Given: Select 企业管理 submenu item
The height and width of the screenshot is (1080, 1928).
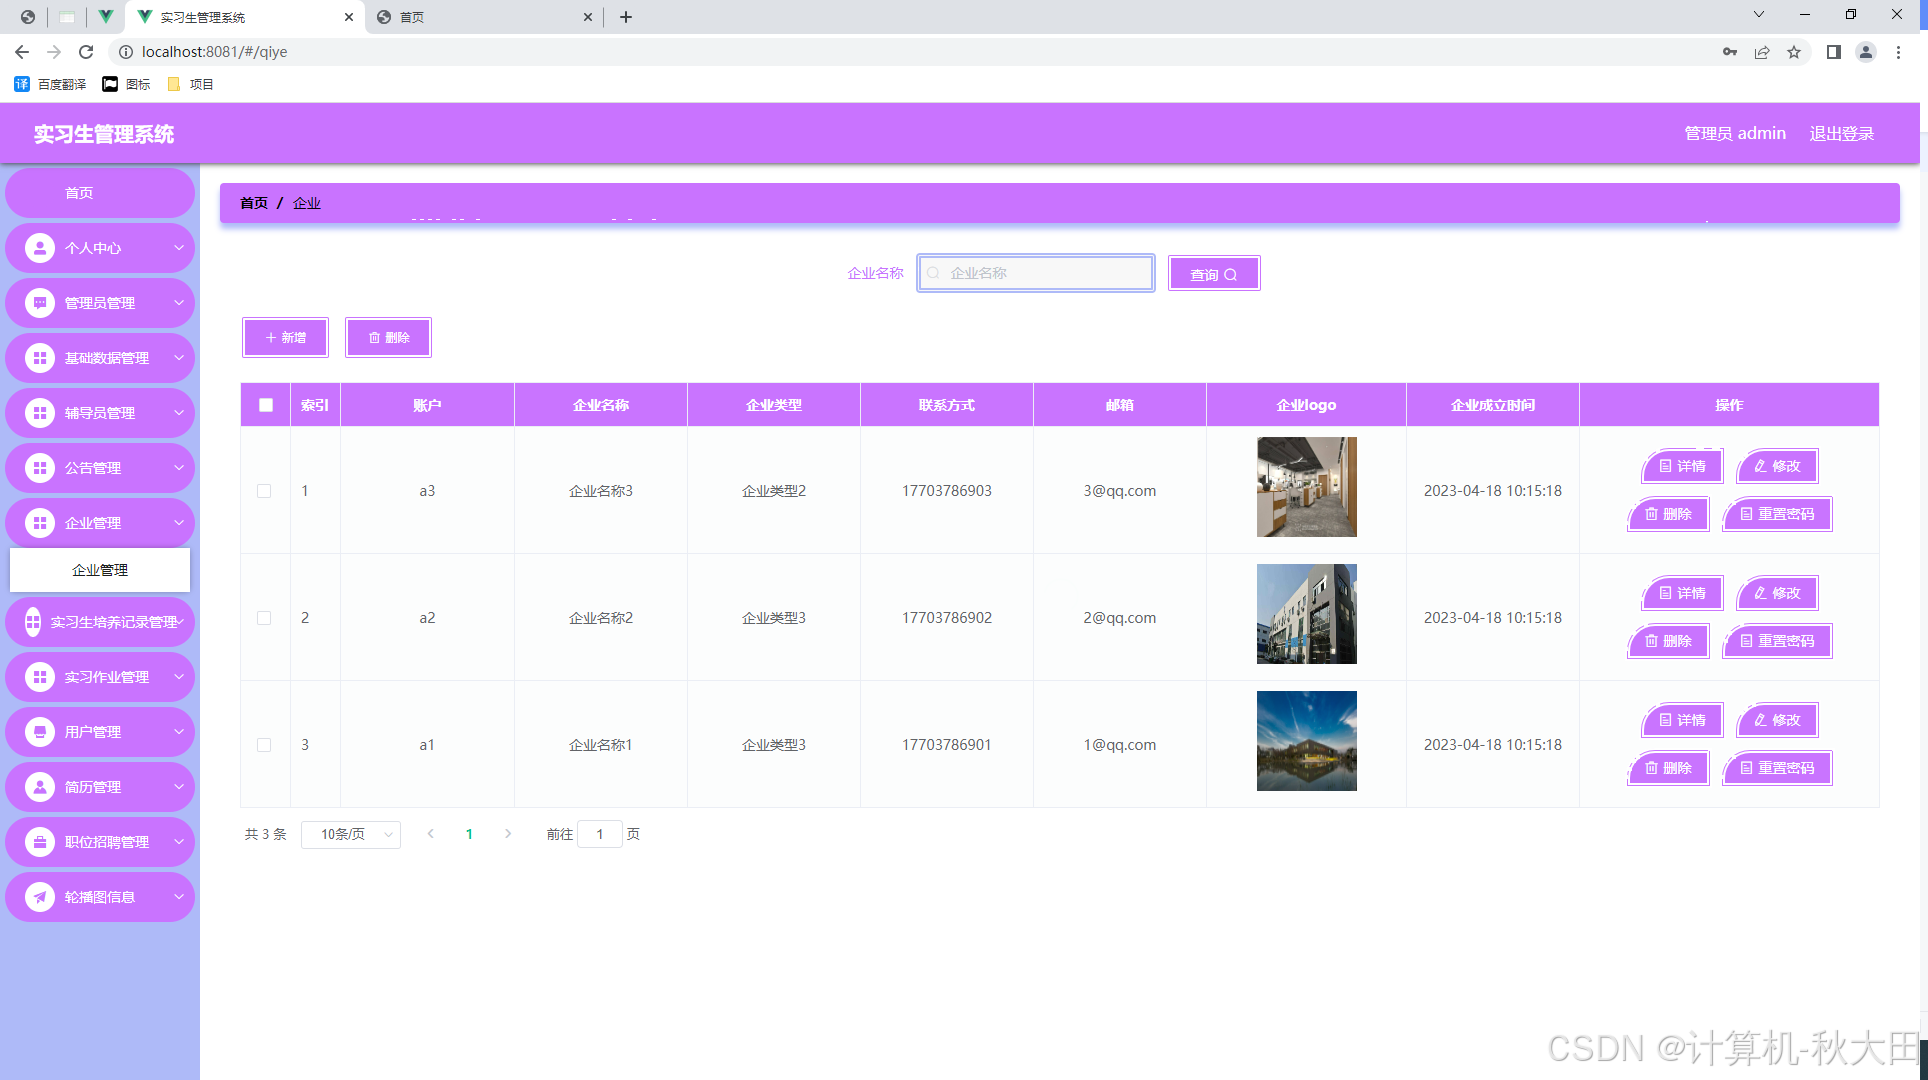Looking at the screenshot, I should tap(100, 570).
